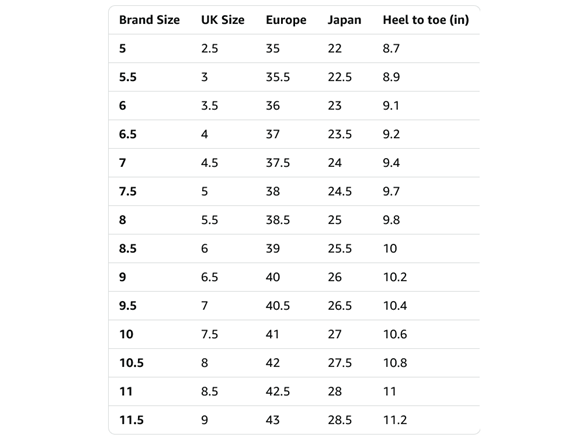Click the UK Size column header
Screen dimensions: 588x441
(222, 20)
